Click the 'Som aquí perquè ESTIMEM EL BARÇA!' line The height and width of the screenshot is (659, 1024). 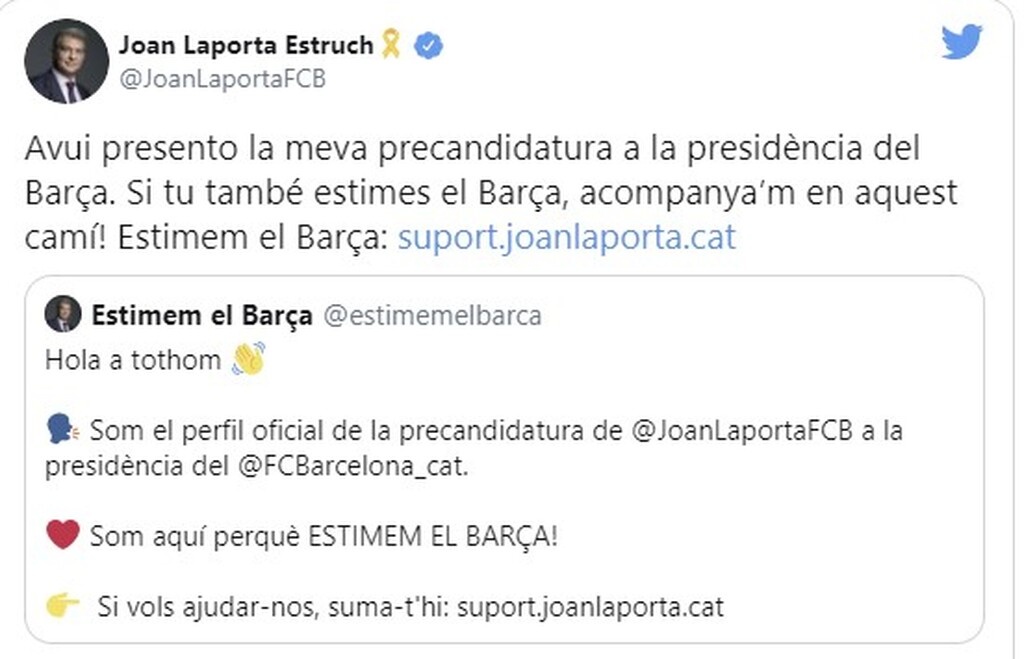coord(324,536)
